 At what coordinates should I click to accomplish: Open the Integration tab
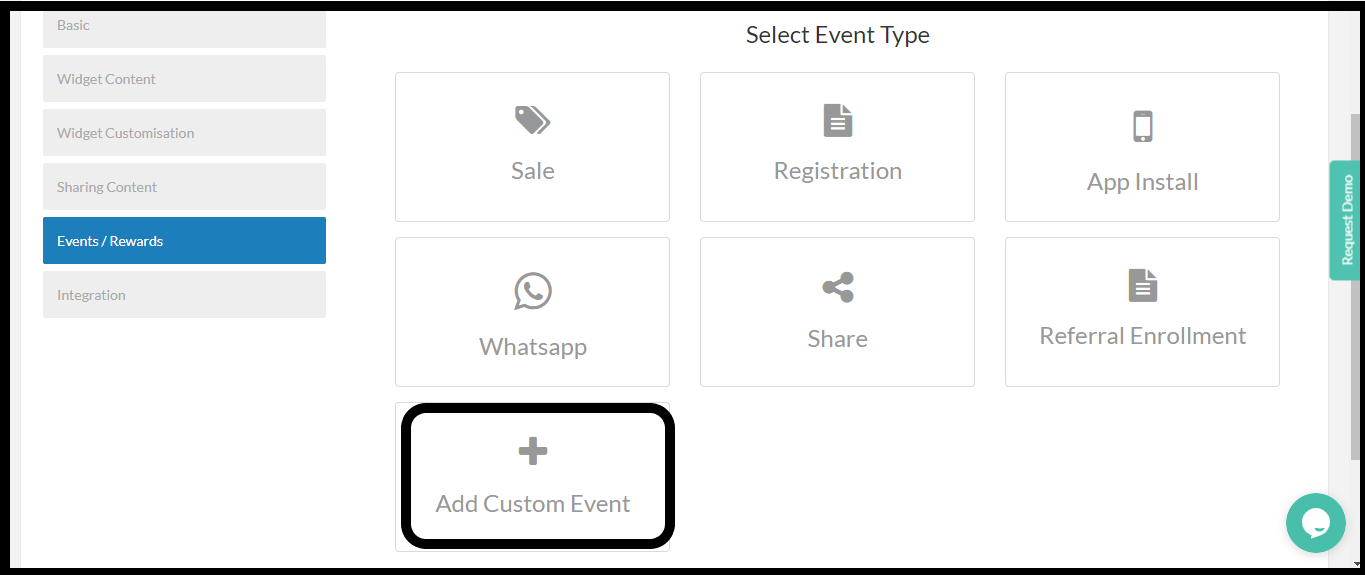point(184,295)
